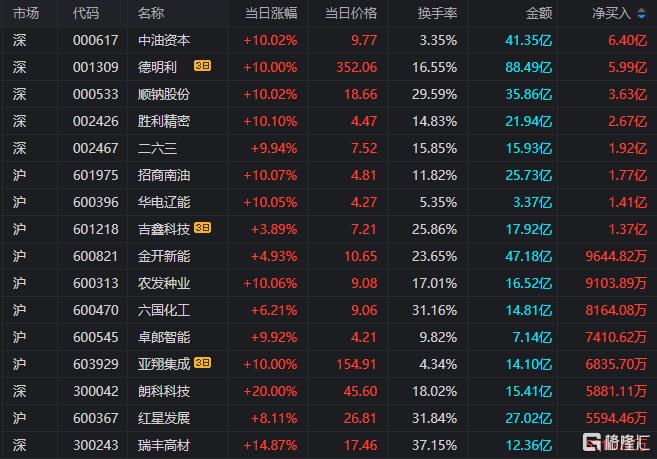Select the 朗科科技 stock name
The image size is (657, 459).
click(x=163, y=390)
